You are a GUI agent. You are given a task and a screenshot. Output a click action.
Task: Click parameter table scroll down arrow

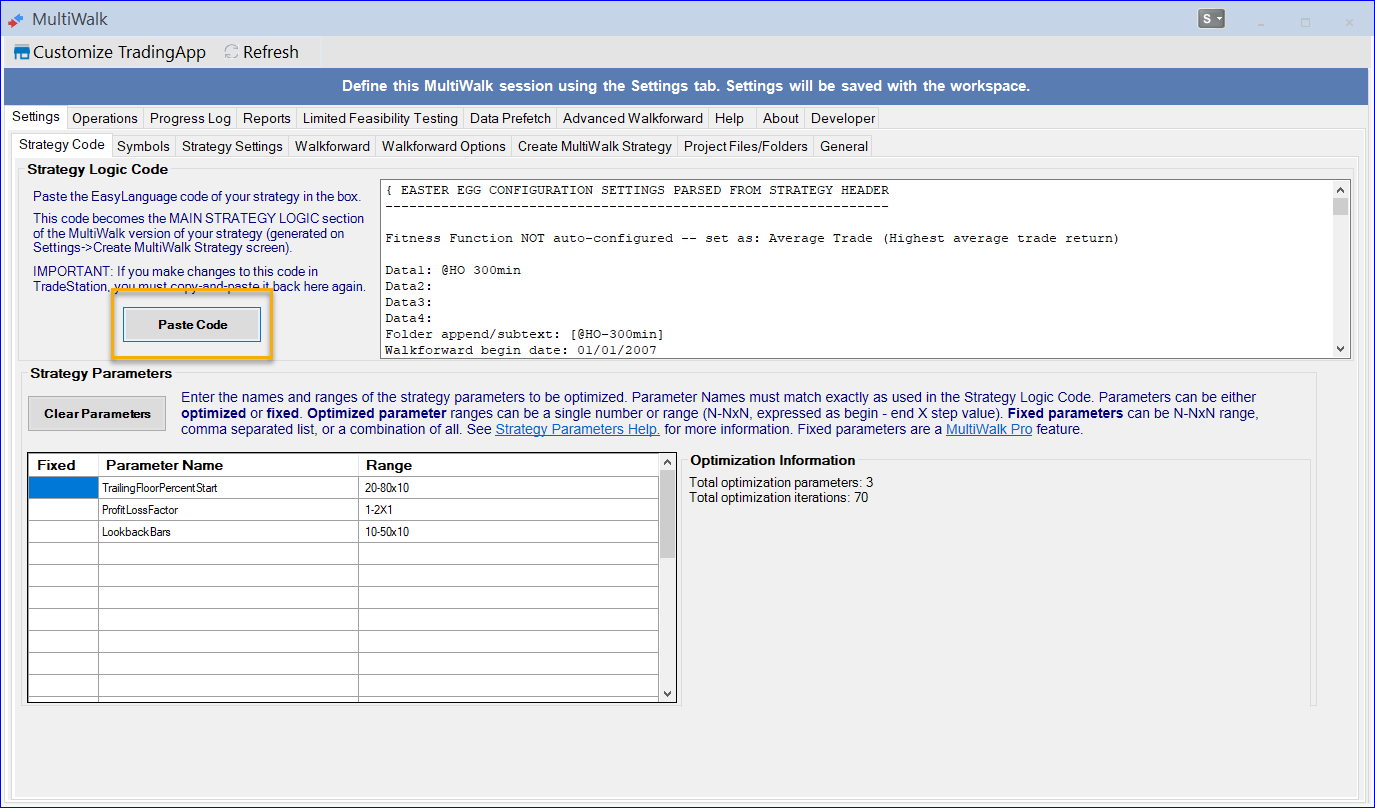[668, 693]
